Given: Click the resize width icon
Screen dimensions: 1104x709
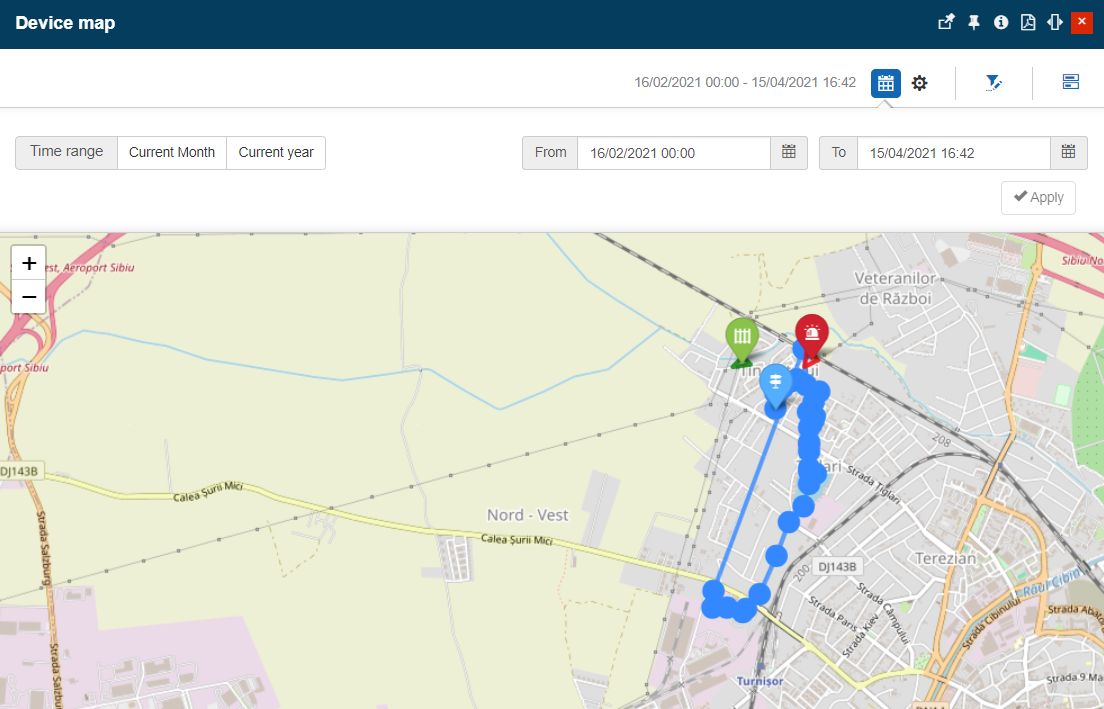Looking at the screenshot, I should pos(1054,23).
